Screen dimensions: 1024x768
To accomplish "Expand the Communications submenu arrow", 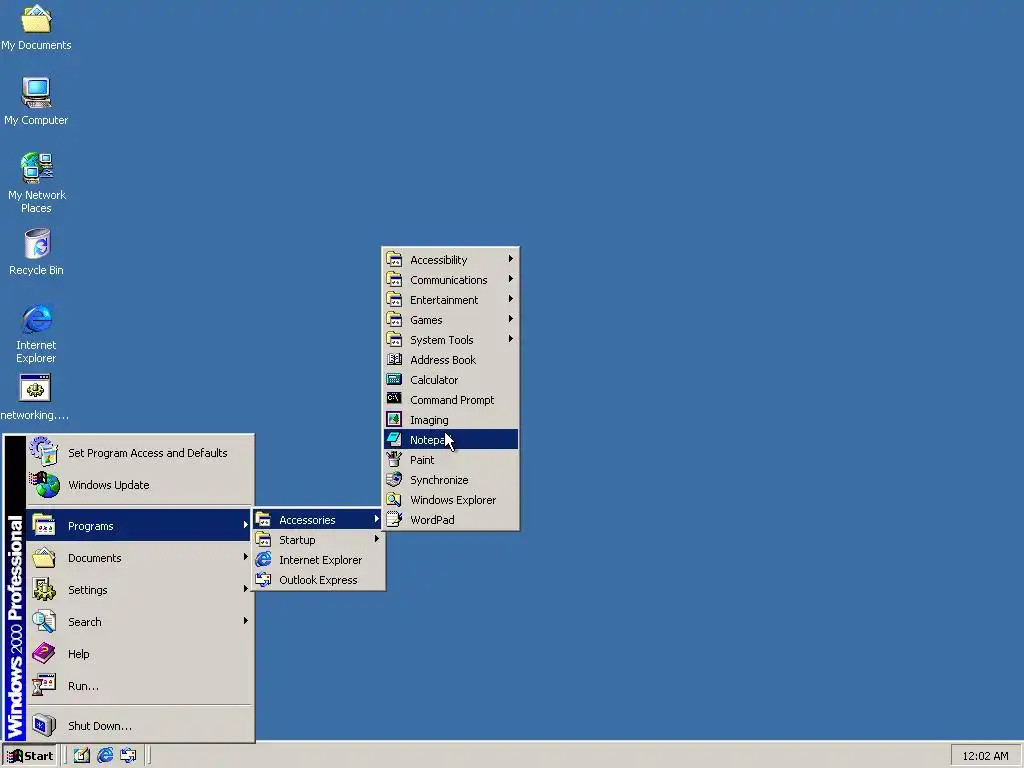I will 511,279.
